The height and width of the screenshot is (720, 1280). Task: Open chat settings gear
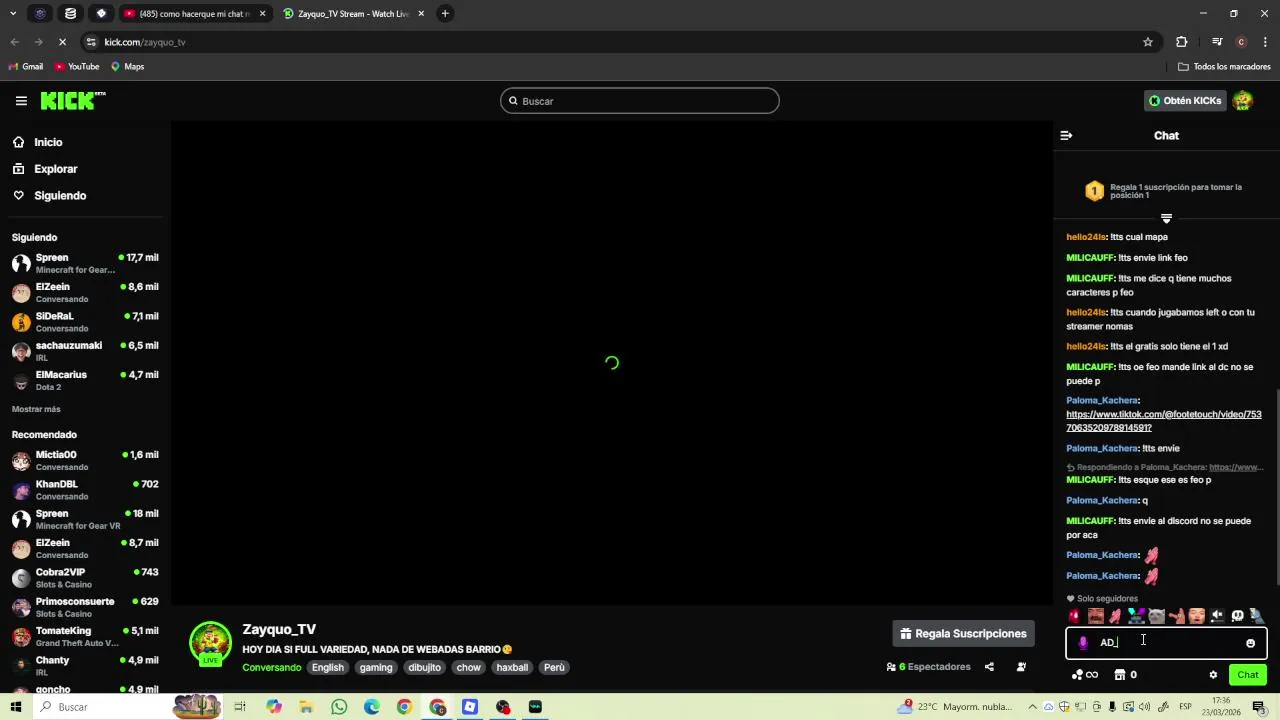(x=1213, y=675)
